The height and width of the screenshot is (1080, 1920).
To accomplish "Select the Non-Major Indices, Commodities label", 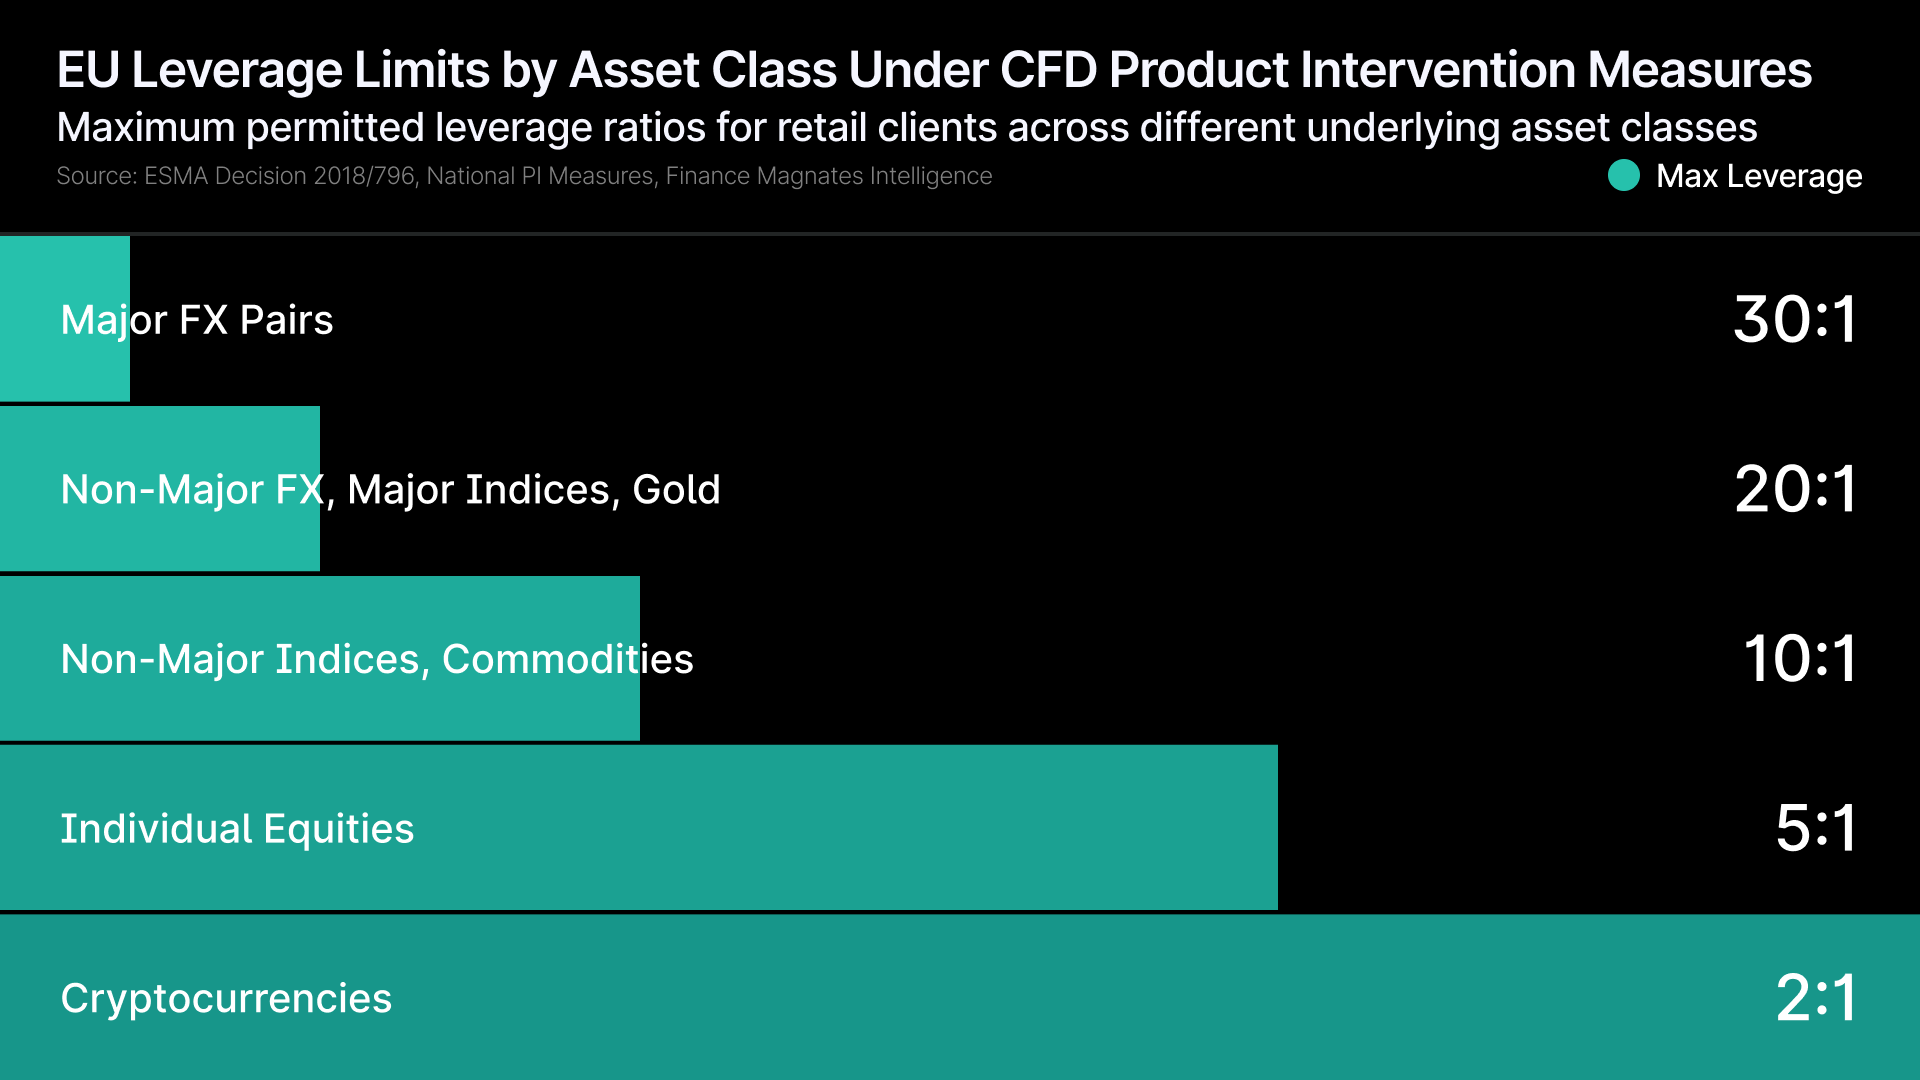I will point(377,659).
